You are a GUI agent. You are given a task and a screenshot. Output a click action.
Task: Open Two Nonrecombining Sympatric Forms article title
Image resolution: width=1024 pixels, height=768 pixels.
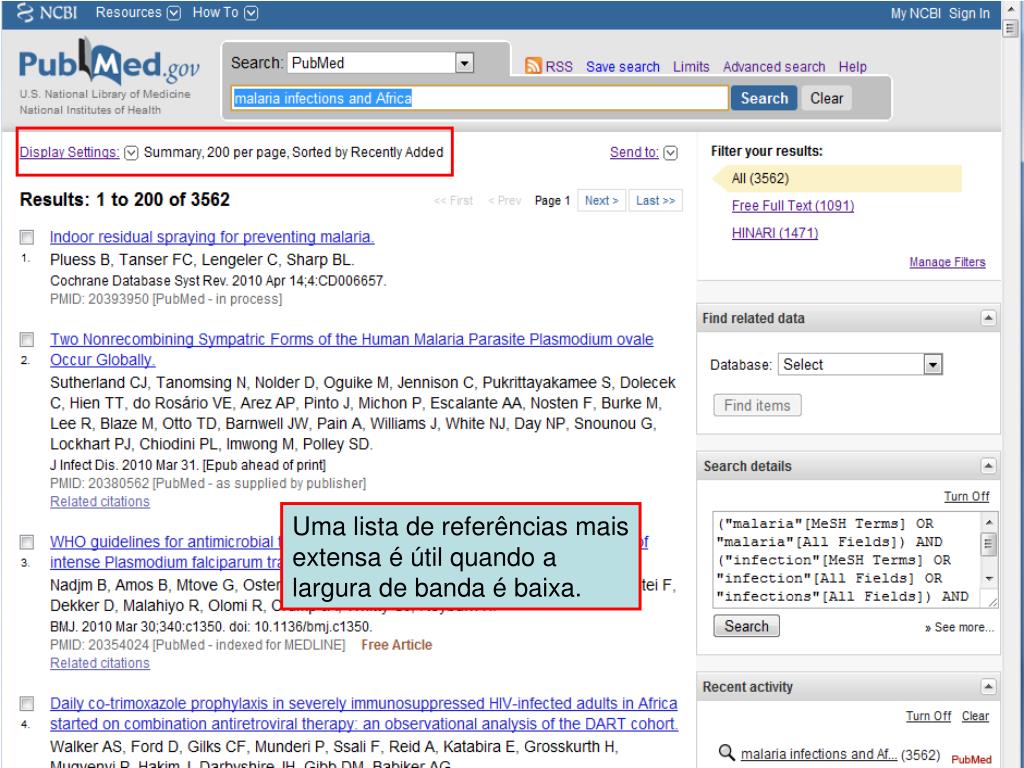tap(352, 349)
